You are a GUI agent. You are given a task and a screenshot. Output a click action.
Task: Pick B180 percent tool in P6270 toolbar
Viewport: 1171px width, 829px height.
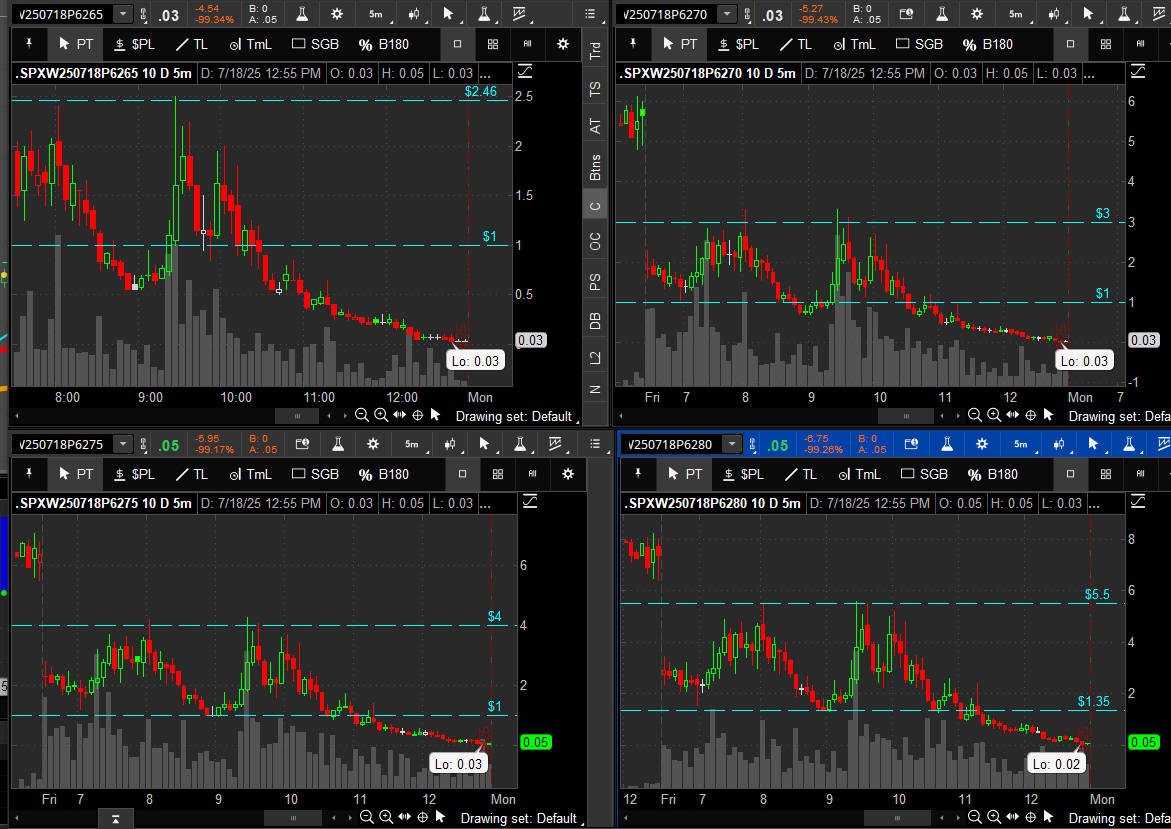tap(987, 44)
